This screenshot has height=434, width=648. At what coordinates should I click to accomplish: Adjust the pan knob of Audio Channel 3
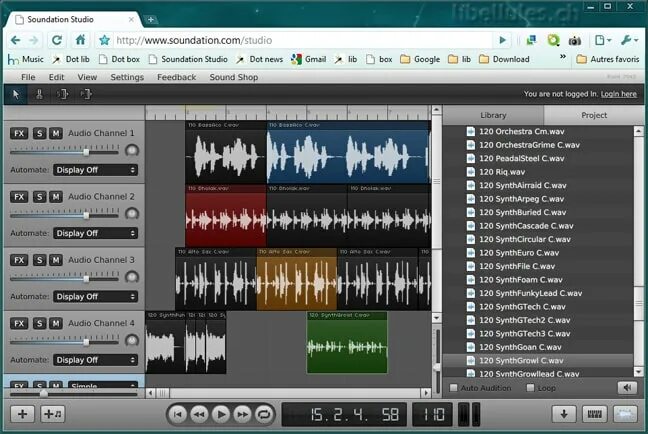[132, 277]
